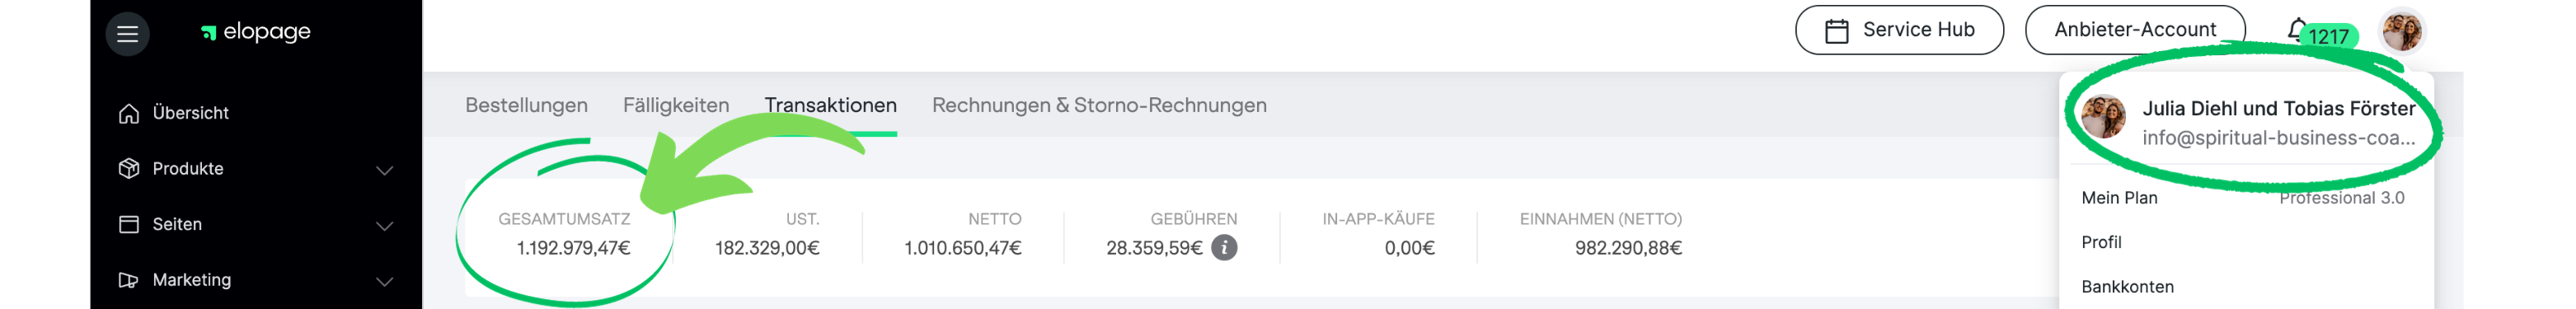This screenshot has height=309, width=2576.
Task: Switch to the Fälligkeiten tab
Action: 676,105
